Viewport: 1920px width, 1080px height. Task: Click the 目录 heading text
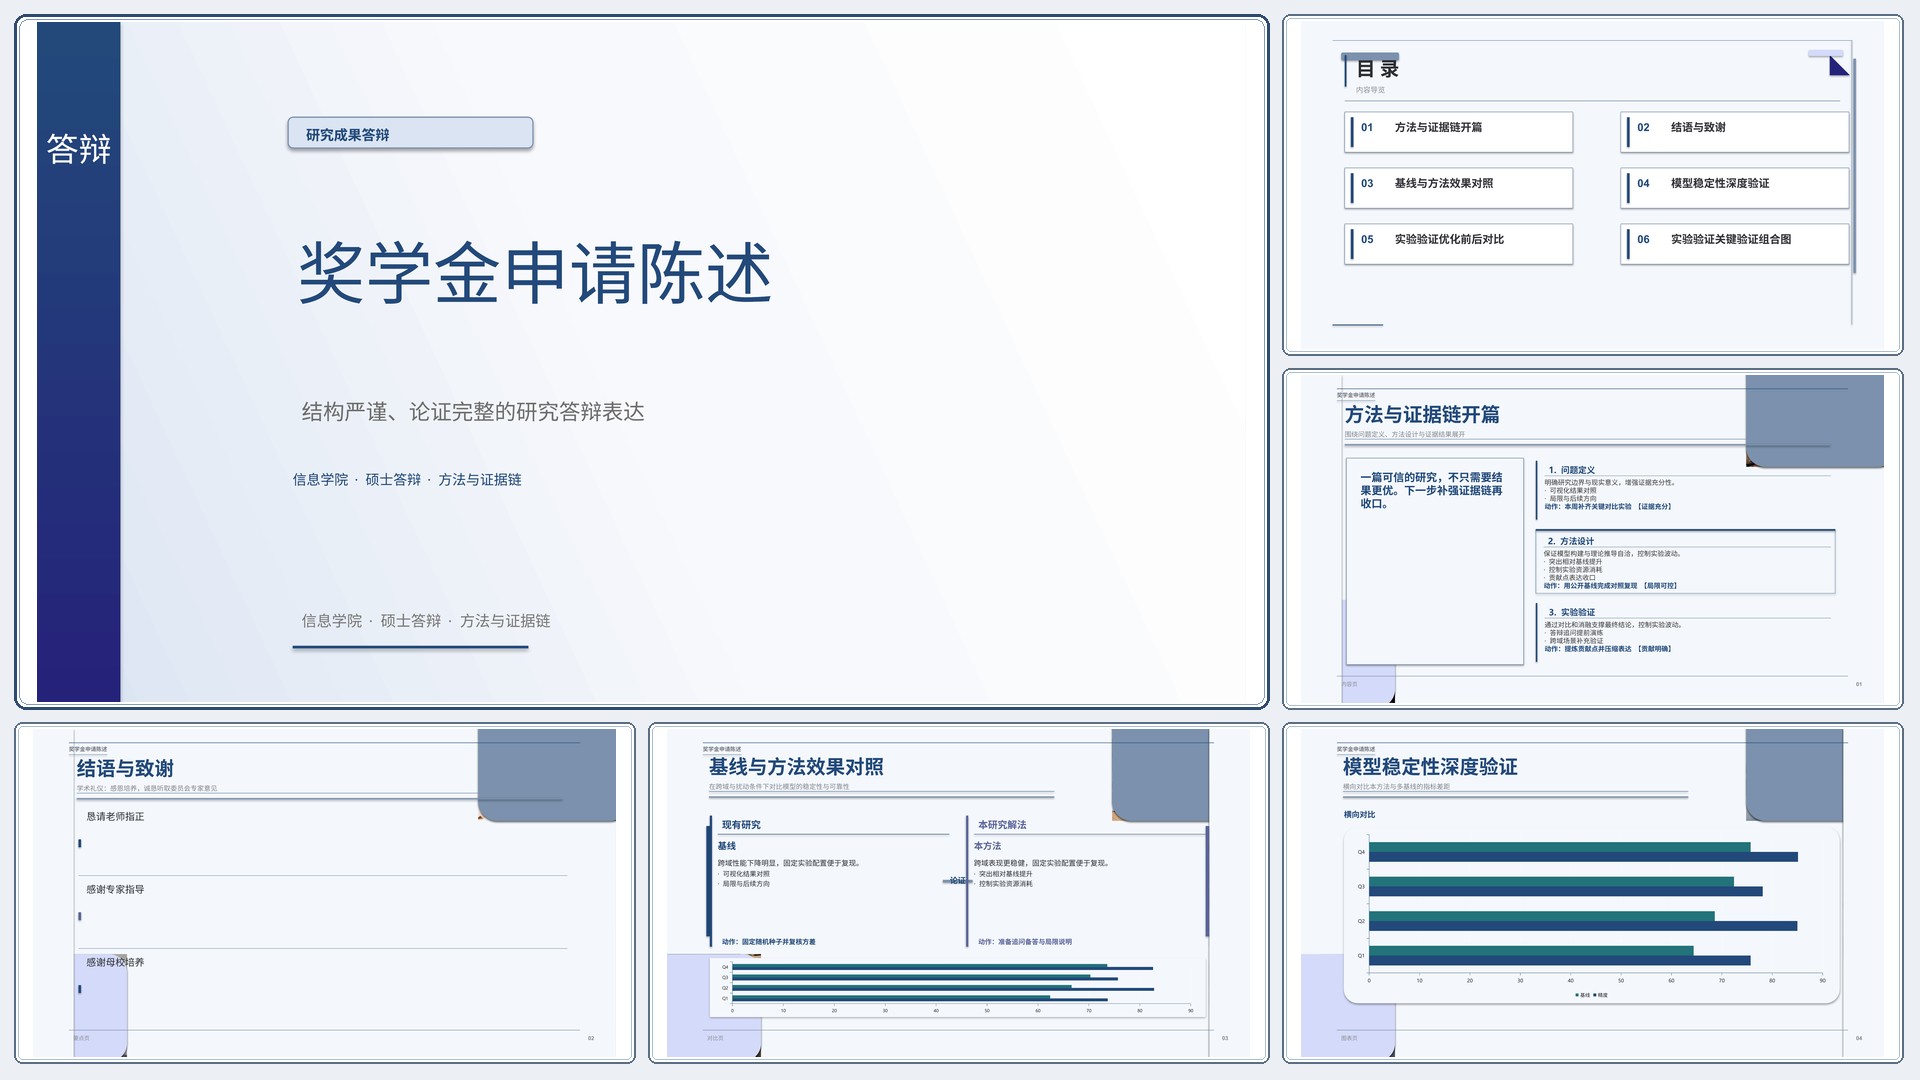click(x=1377, y=69)
